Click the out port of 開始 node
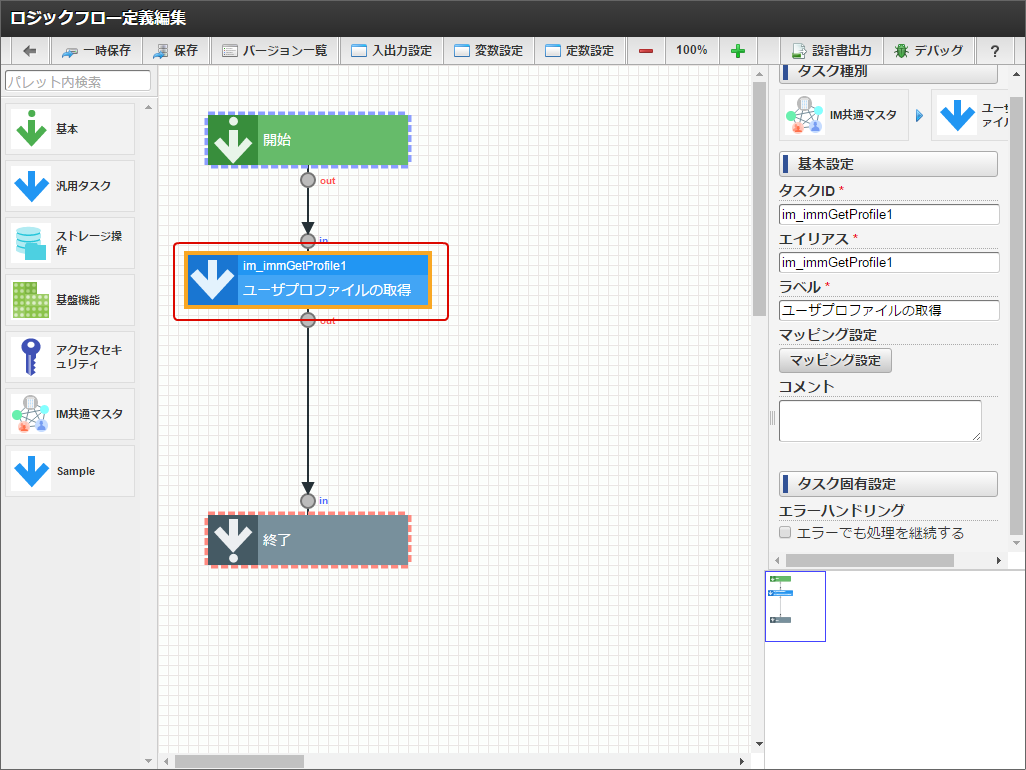Image resolution: width=1026 pixels, height=770 pixels. (x=308, y=180)
